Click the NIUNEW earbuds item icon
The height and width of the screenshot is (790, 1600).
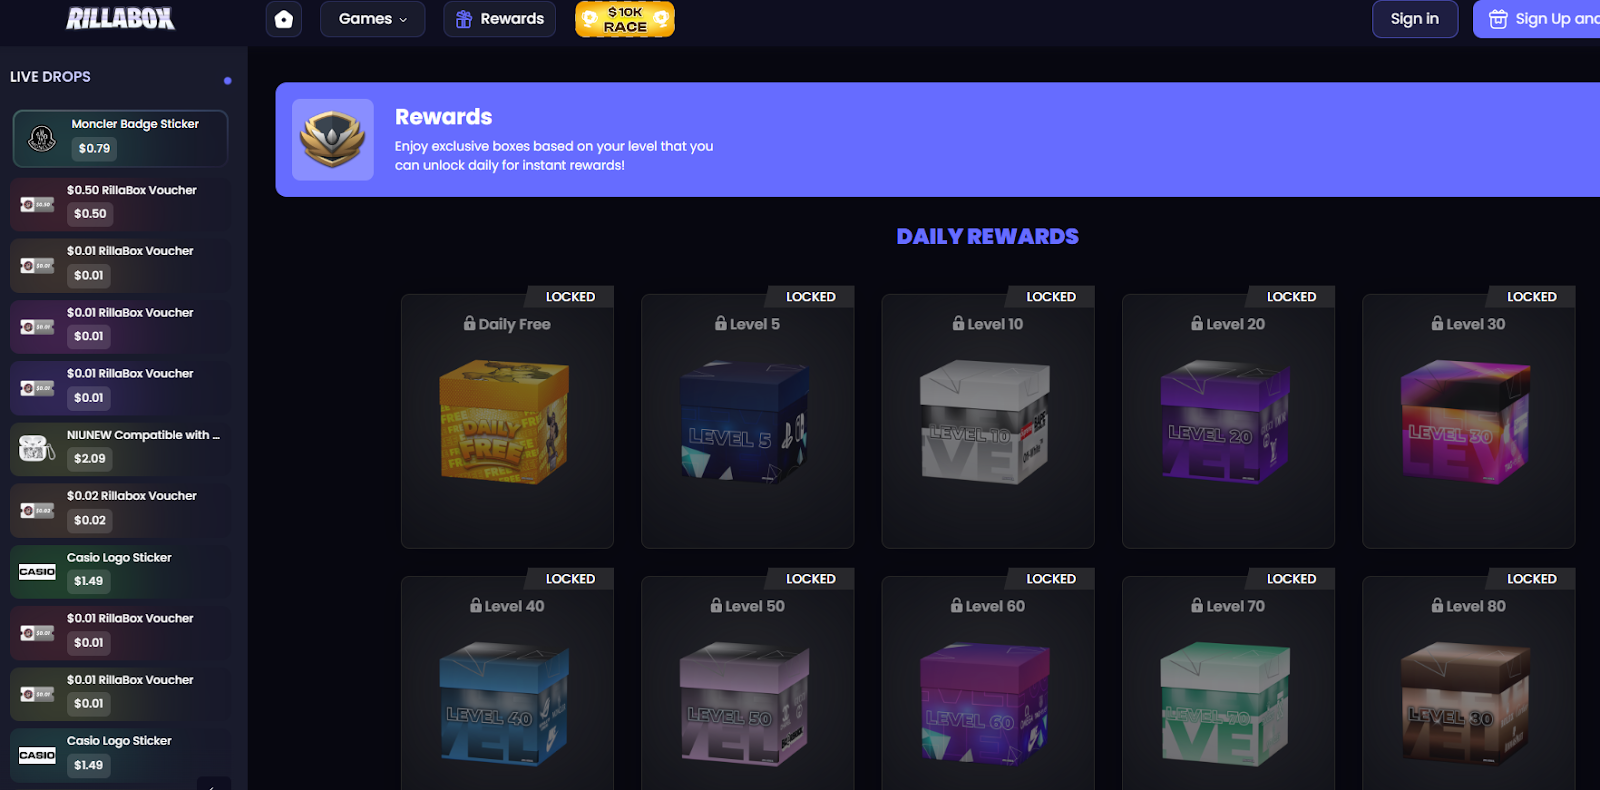pyautogui.click(x=37, y=448)
